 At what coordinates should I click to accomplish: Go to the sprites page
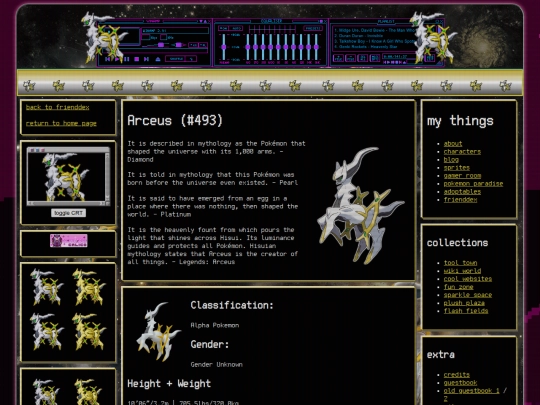click(457, 168)
